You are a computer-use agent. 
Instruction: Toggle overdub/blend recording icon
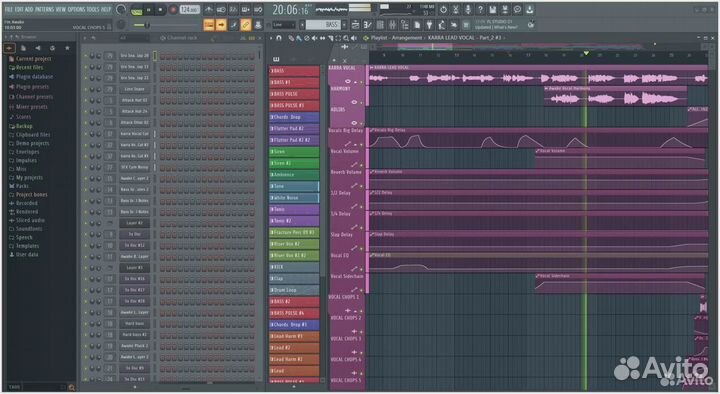click(246, 10)
